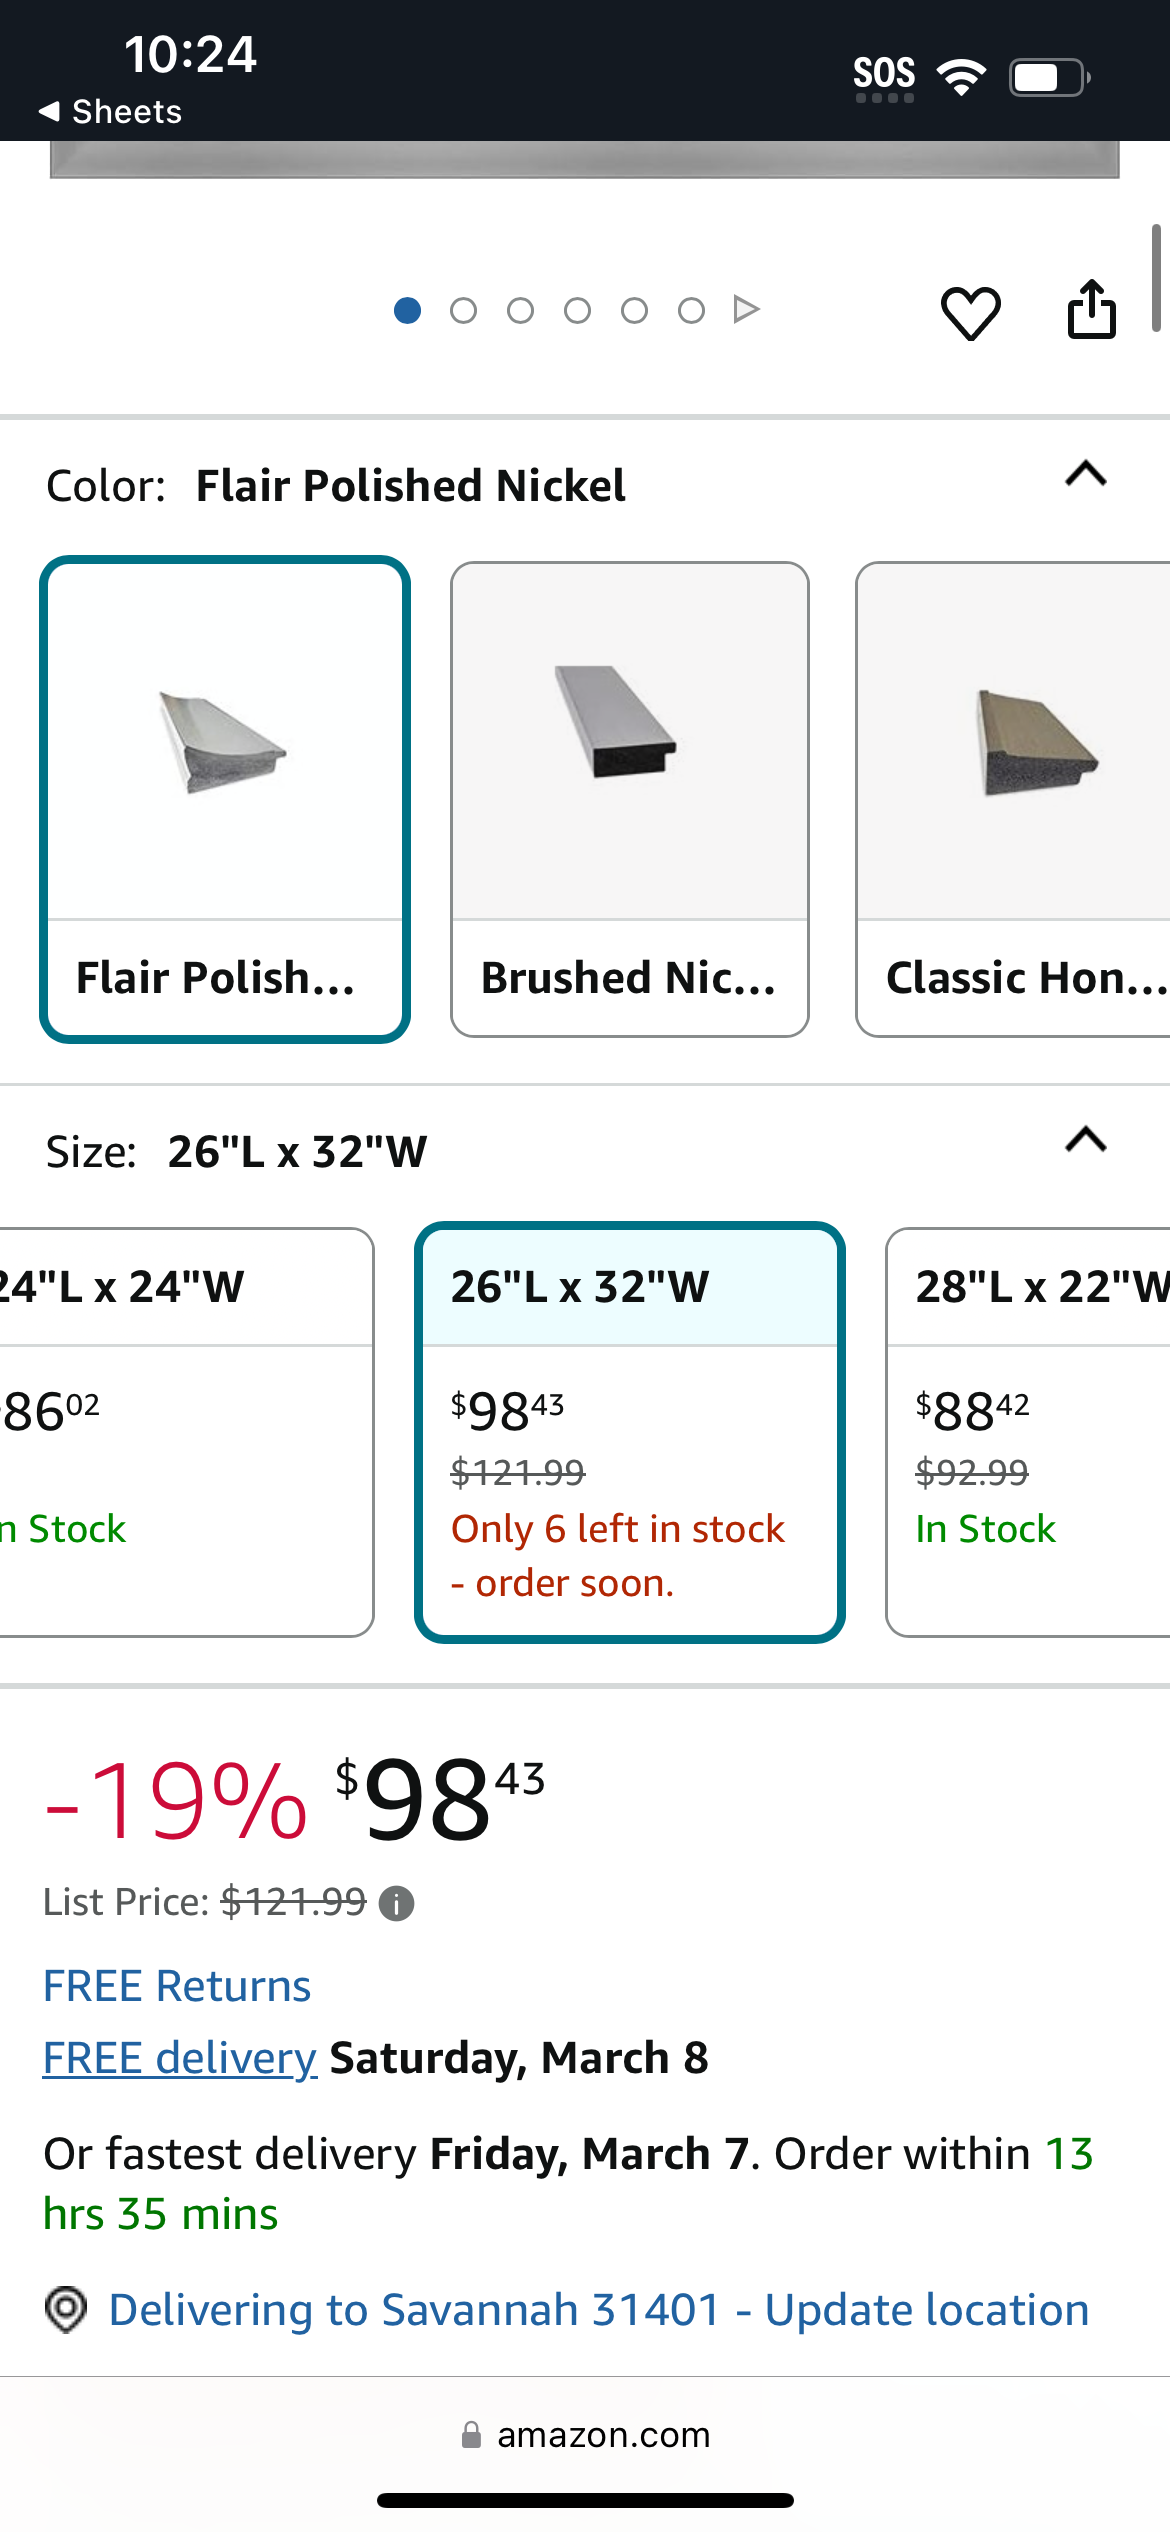The width and height of the screenshot is (1170, 2532).
Task: Tap the Wi-Fi status icon
Action: [x=961, y=77]
